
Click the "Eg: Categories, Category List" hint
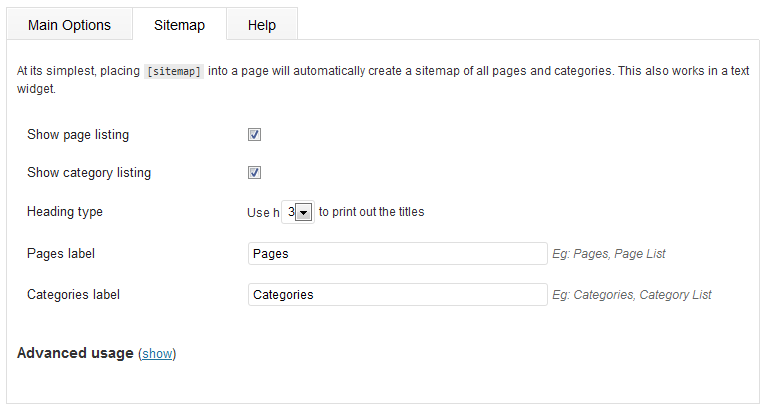pos(632,295)
